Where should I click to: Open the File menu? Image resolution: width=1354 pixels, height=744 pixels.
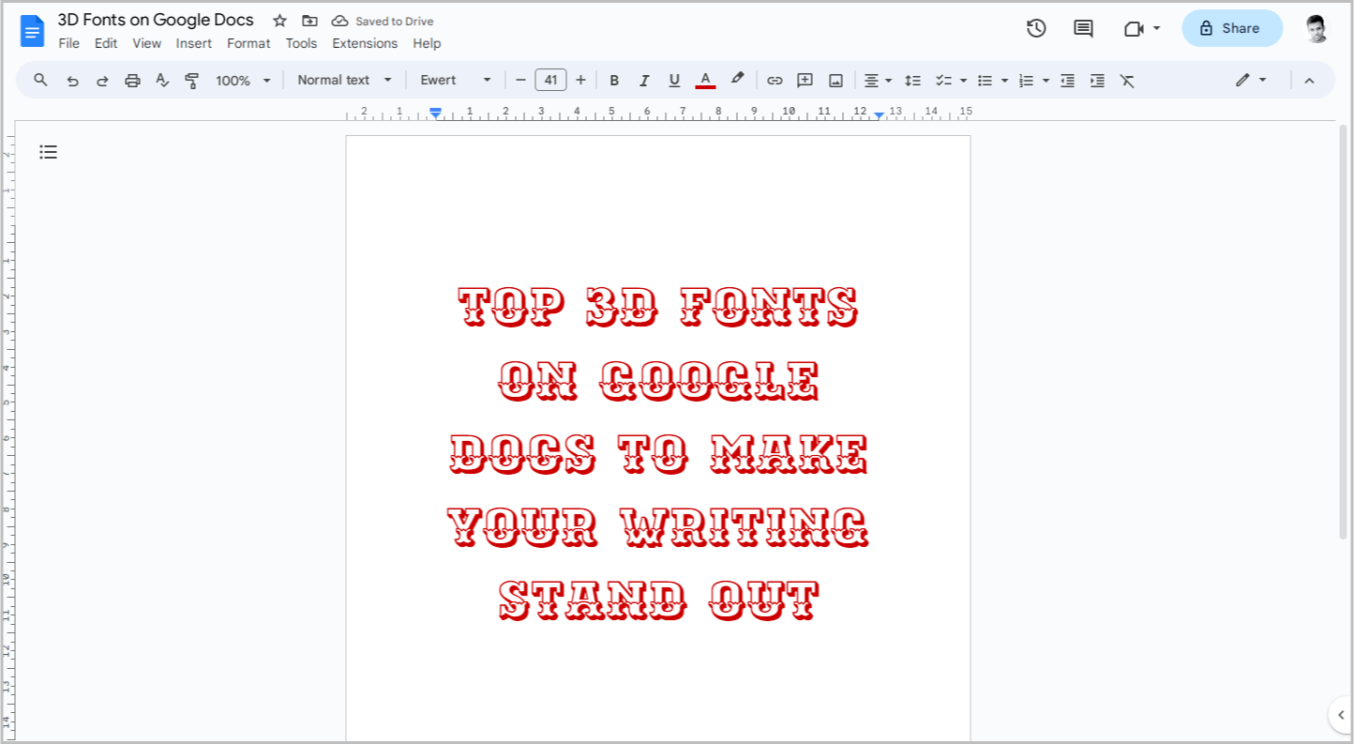69,43
